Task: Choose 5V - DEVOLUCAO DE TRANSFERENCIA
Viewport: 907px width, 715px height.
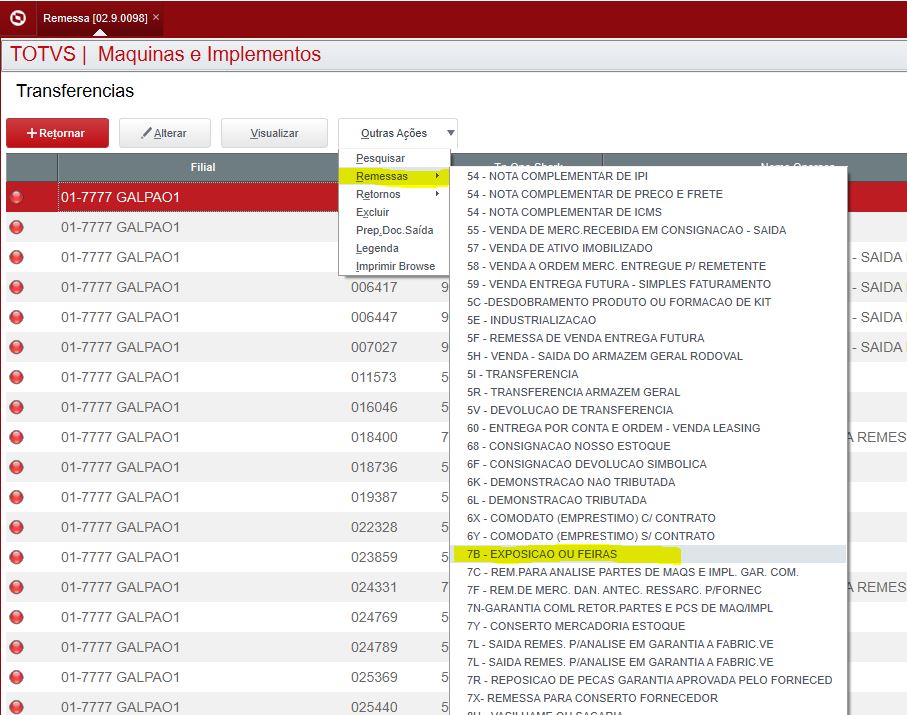Action: 648,410
